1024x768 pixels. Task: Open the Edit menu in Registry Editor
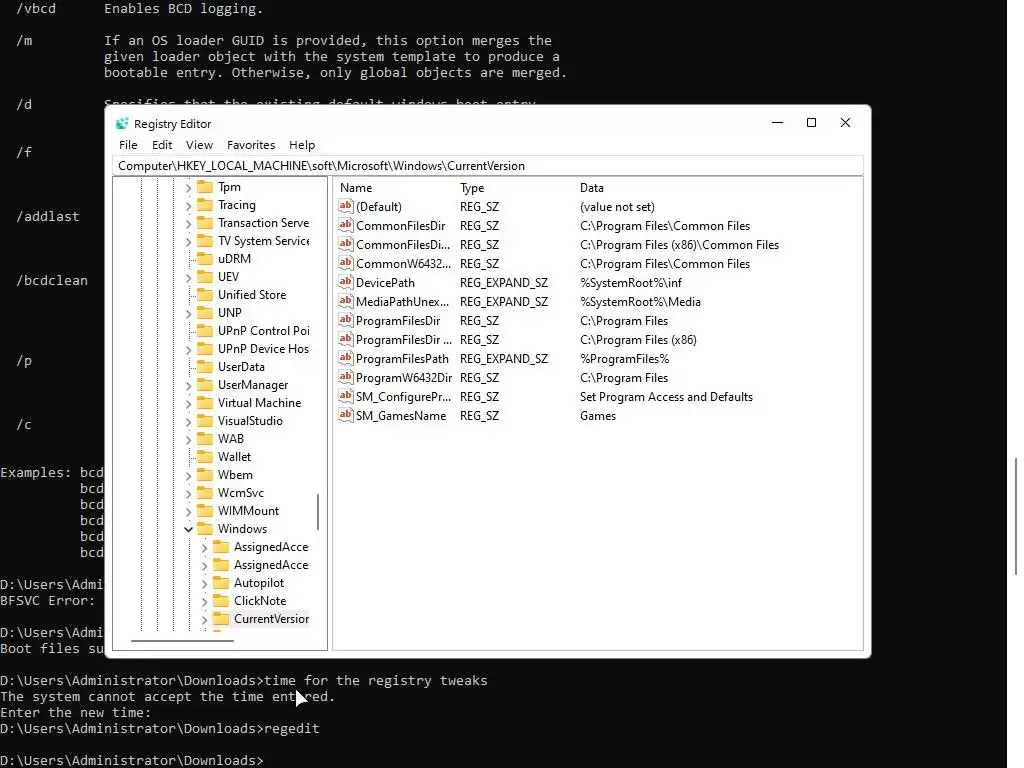tap(162, 145)
